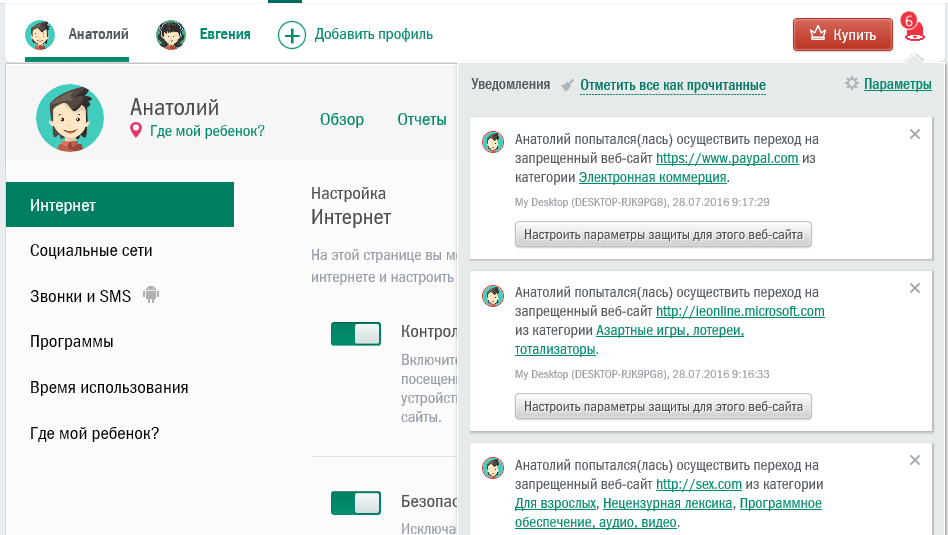Open Параметры notification settings link
The image size is (948, 535).
click(x=897, y=84)
